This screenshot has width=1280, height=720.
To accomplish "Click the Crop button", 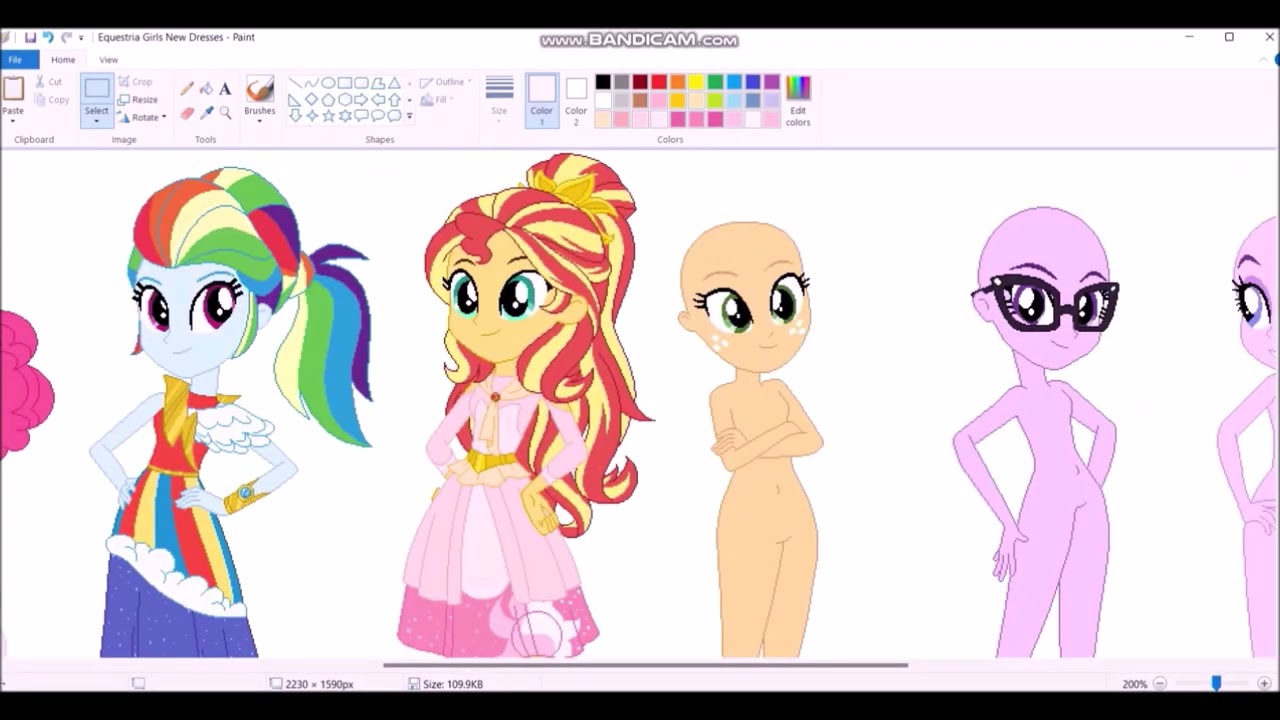I will [x=135, y=82].
